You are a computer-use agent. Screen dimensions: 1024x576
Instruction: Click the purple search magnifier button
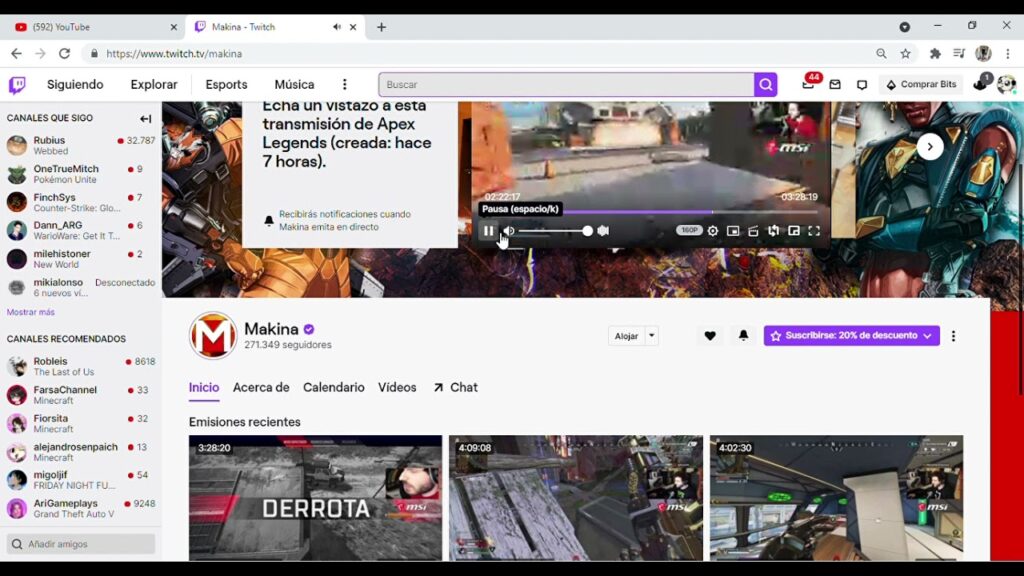765,84
